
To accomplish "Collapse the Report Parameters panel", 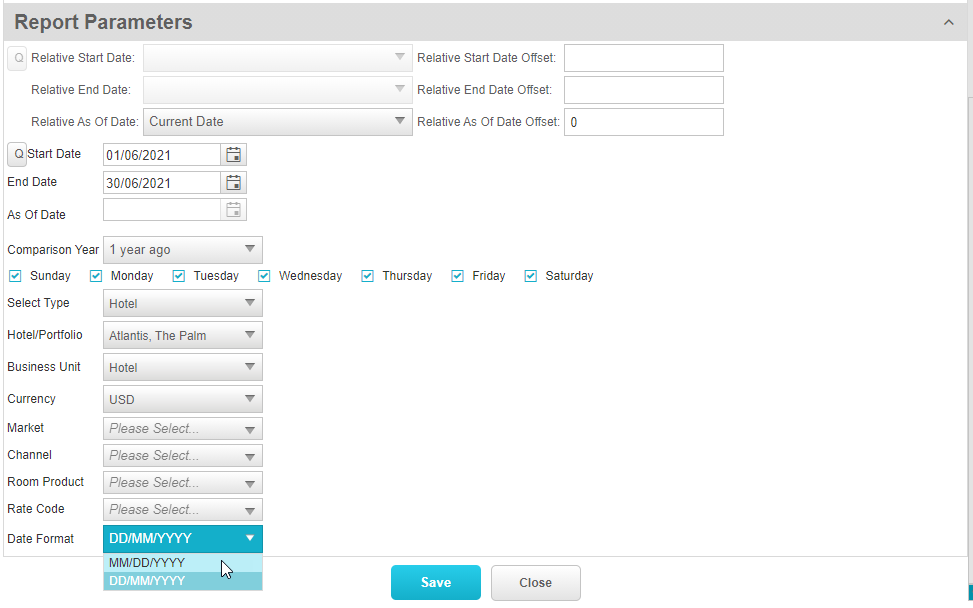I will point(948,22).
